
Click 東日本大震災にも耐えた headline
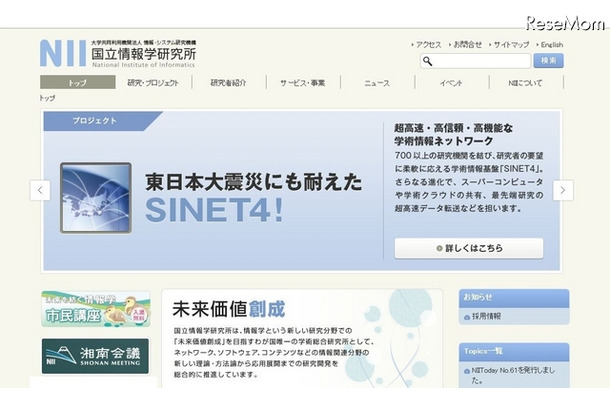(254, 182)
